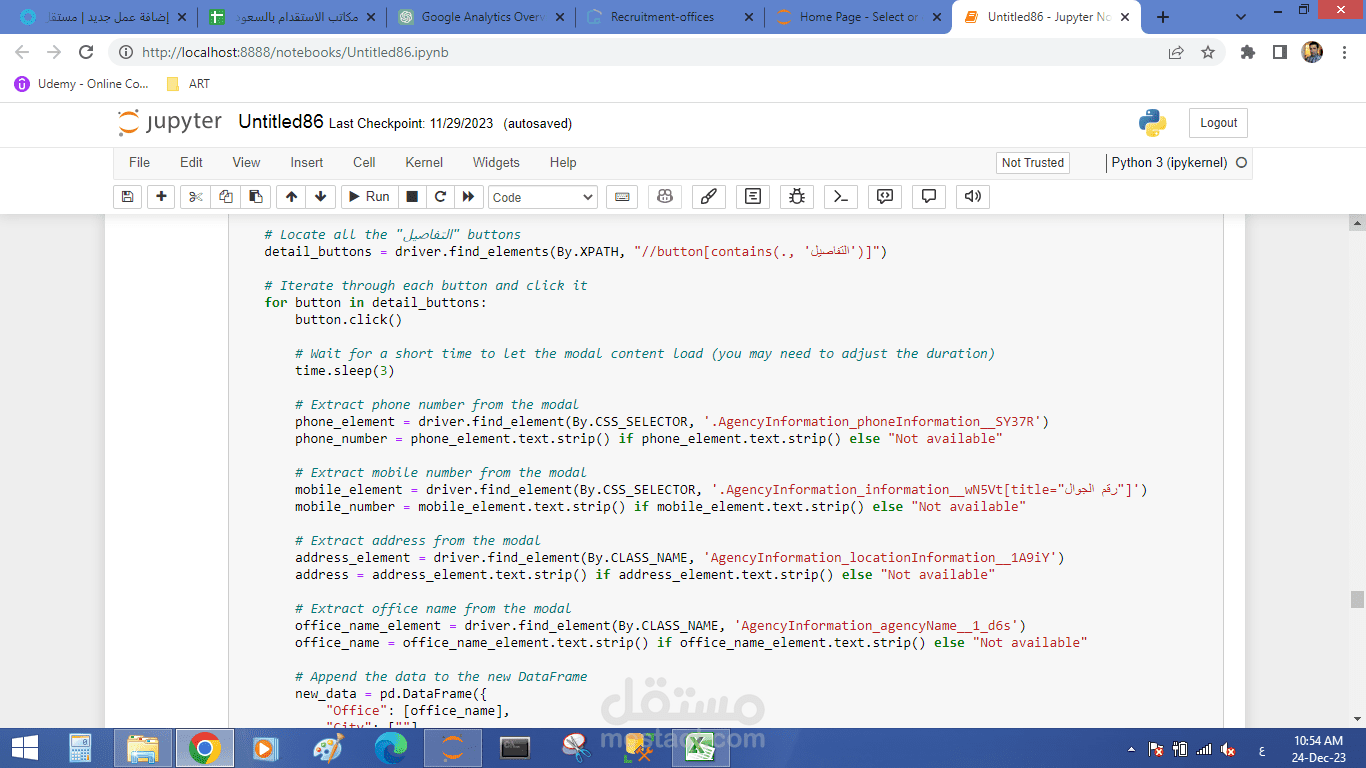Reload the page

(x=86, y=52)
